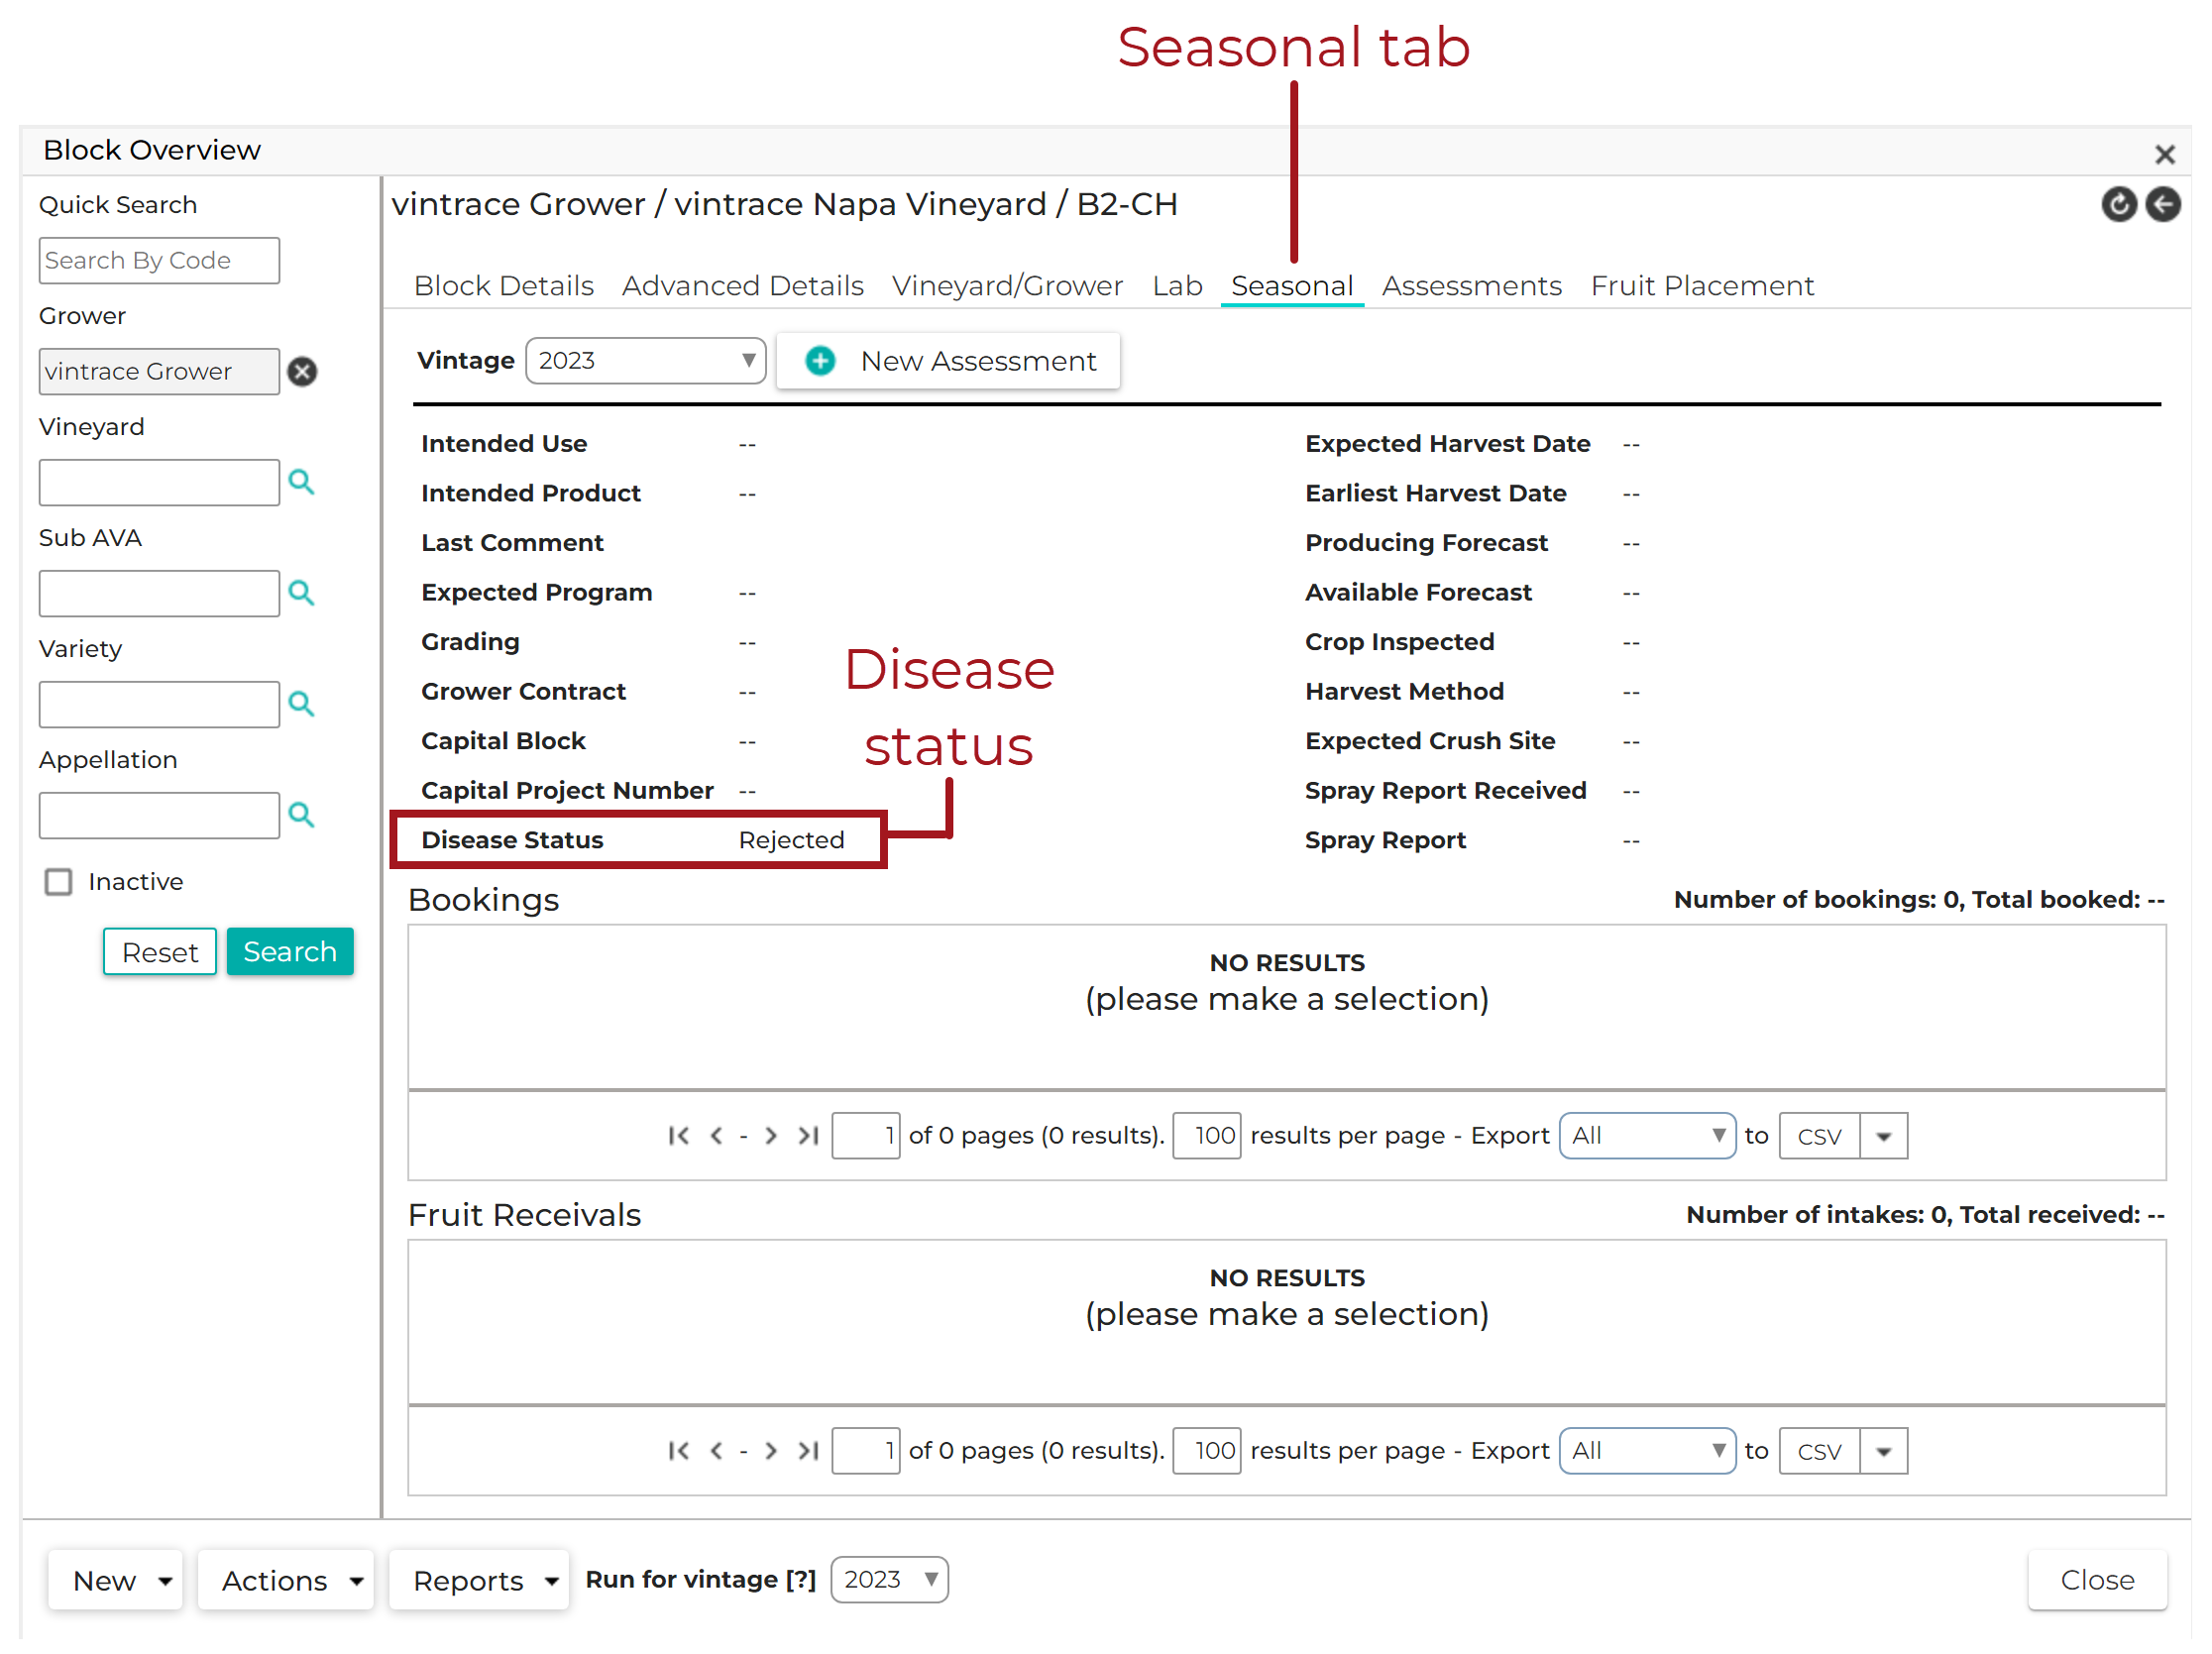
Task: Click the Appellation input field
Action: click(159, 816)
